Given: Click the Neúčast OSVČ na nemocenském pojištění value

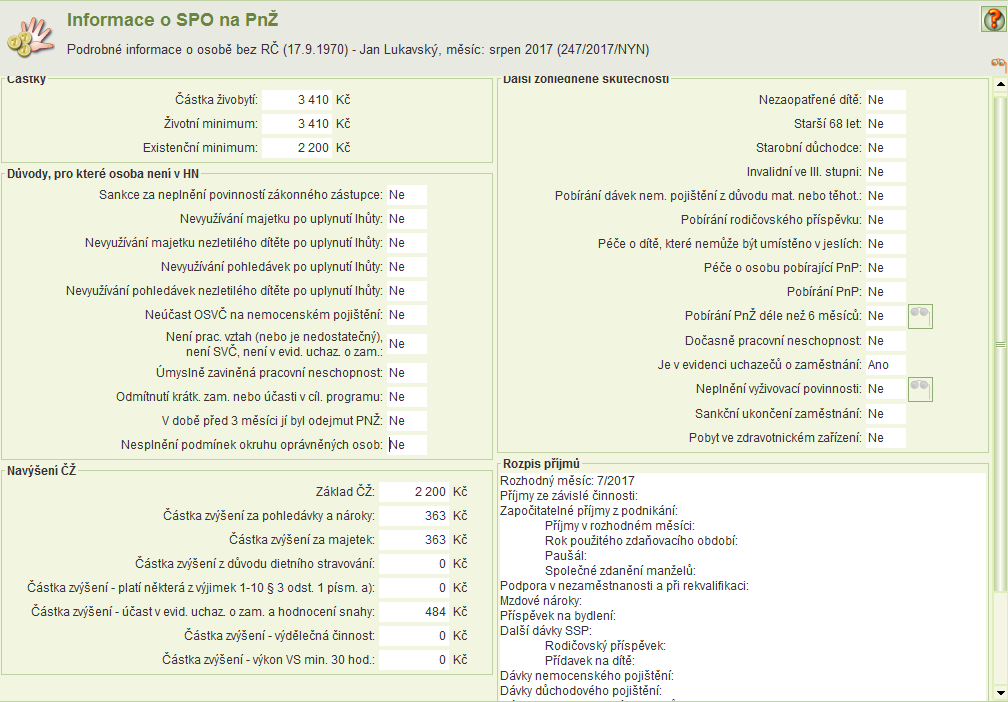Looking at the screenshot, I should point(406,315).
